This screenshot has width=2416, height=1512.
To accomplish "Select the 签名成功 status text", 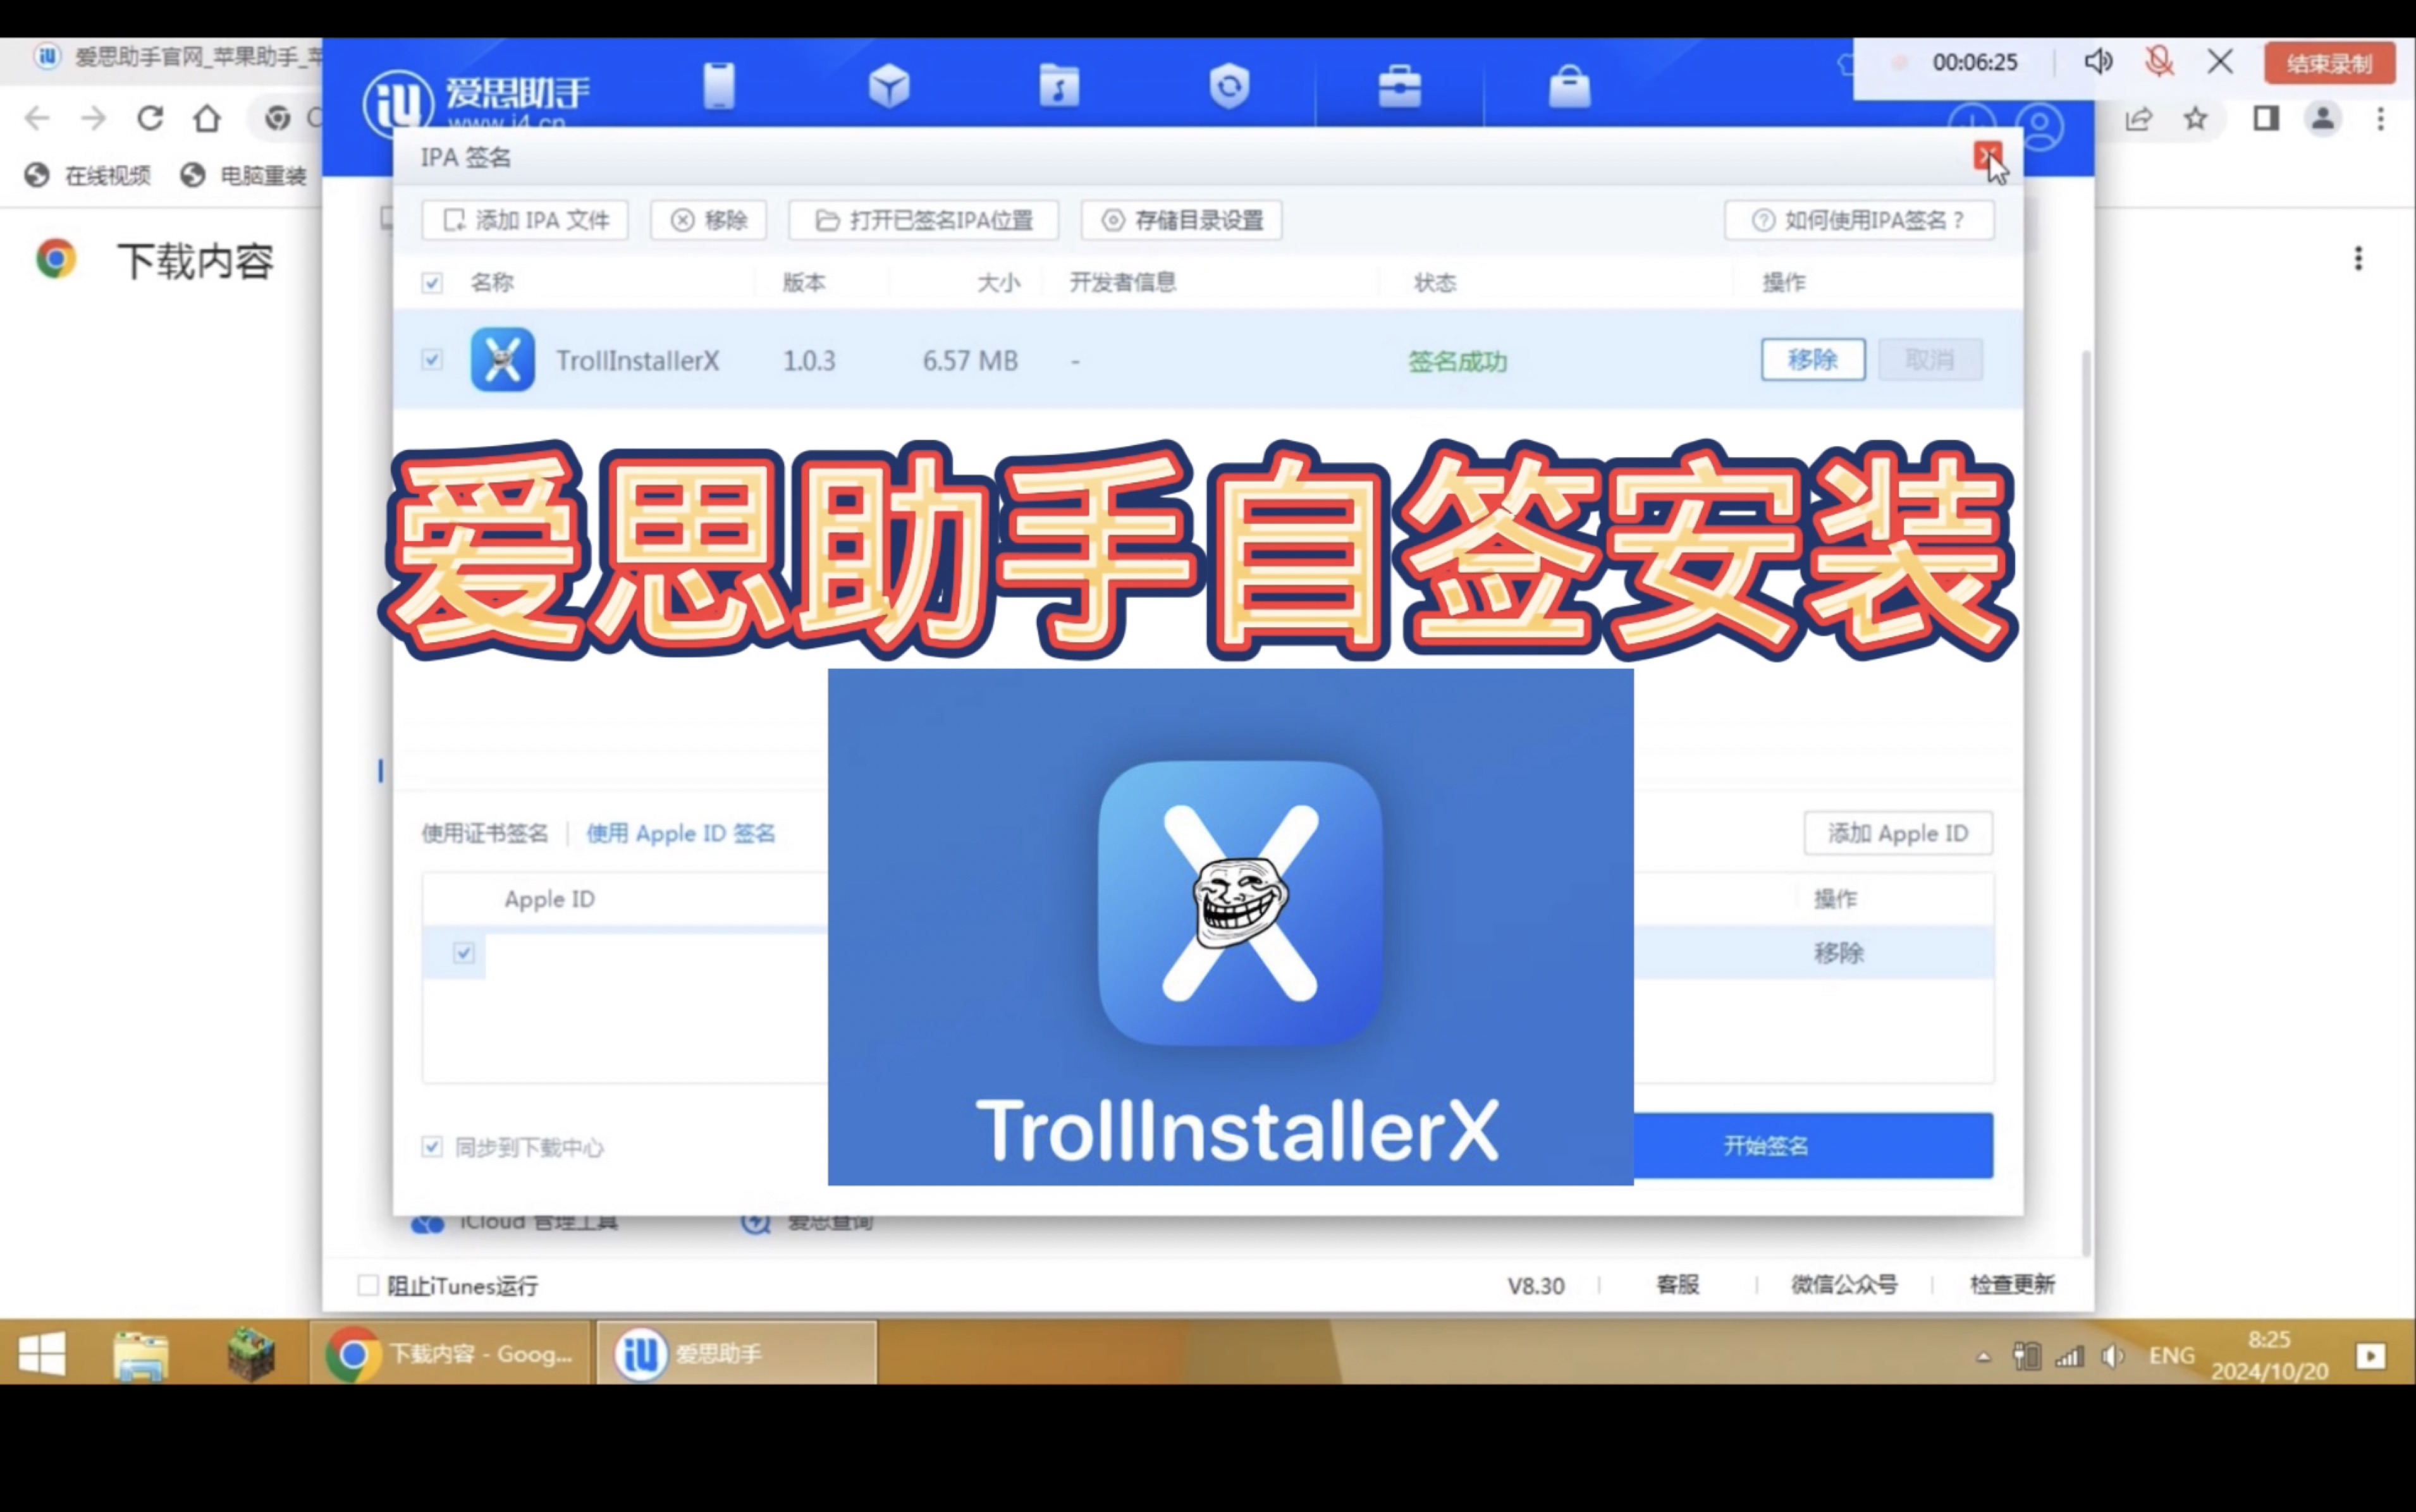I will [1457, 361].
